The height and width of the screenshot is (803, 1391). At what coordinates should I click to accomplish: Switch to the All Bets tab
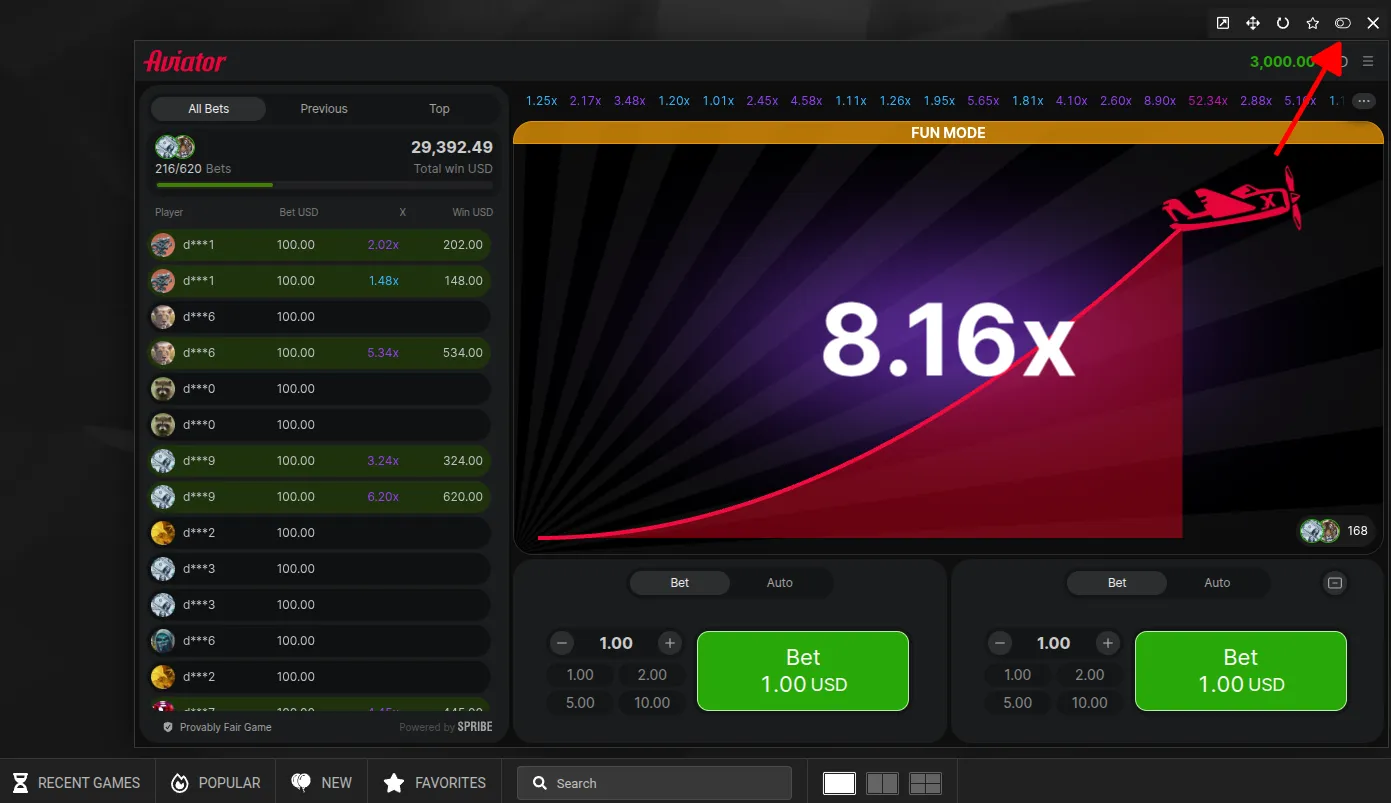209,109
